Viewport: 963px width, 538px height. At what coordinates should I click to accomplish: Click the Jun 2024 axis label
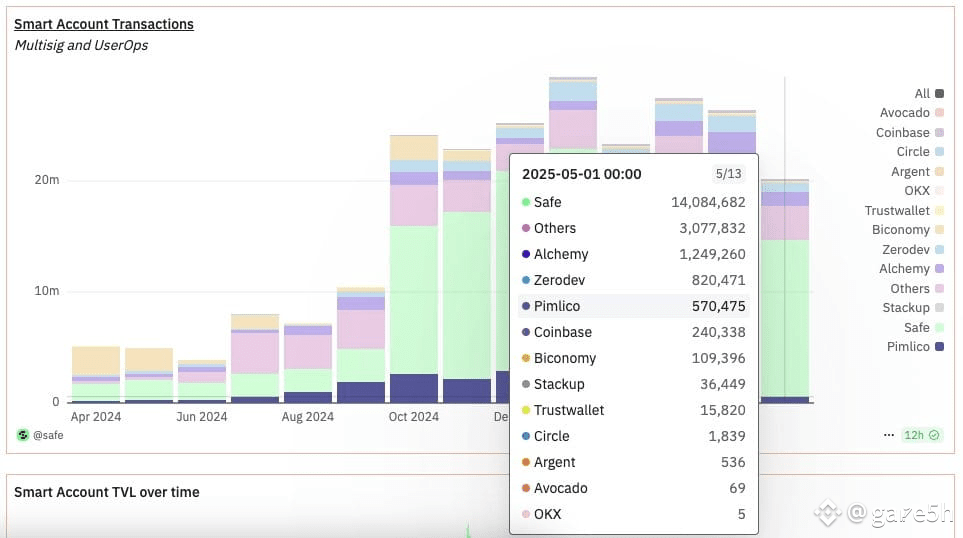point(201,416)
